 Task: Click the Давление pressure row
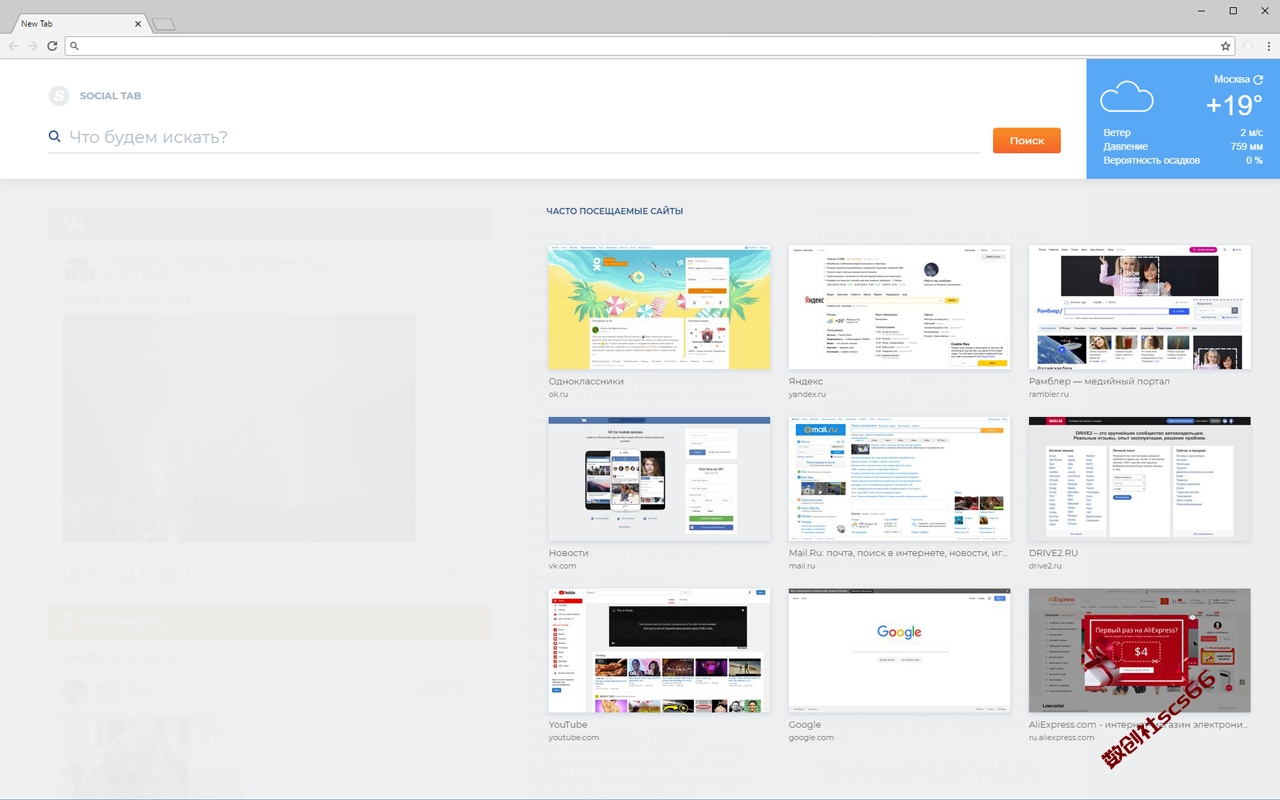(x=1183, y=147)
